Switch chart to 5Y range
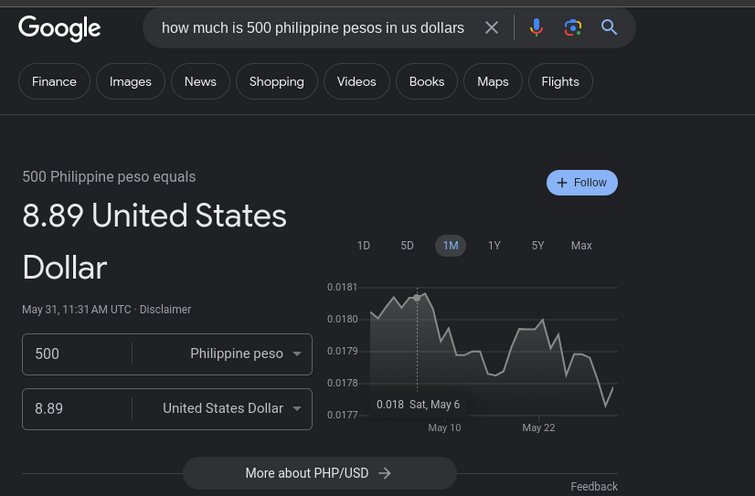755x496 pixels. coord(537,246)
